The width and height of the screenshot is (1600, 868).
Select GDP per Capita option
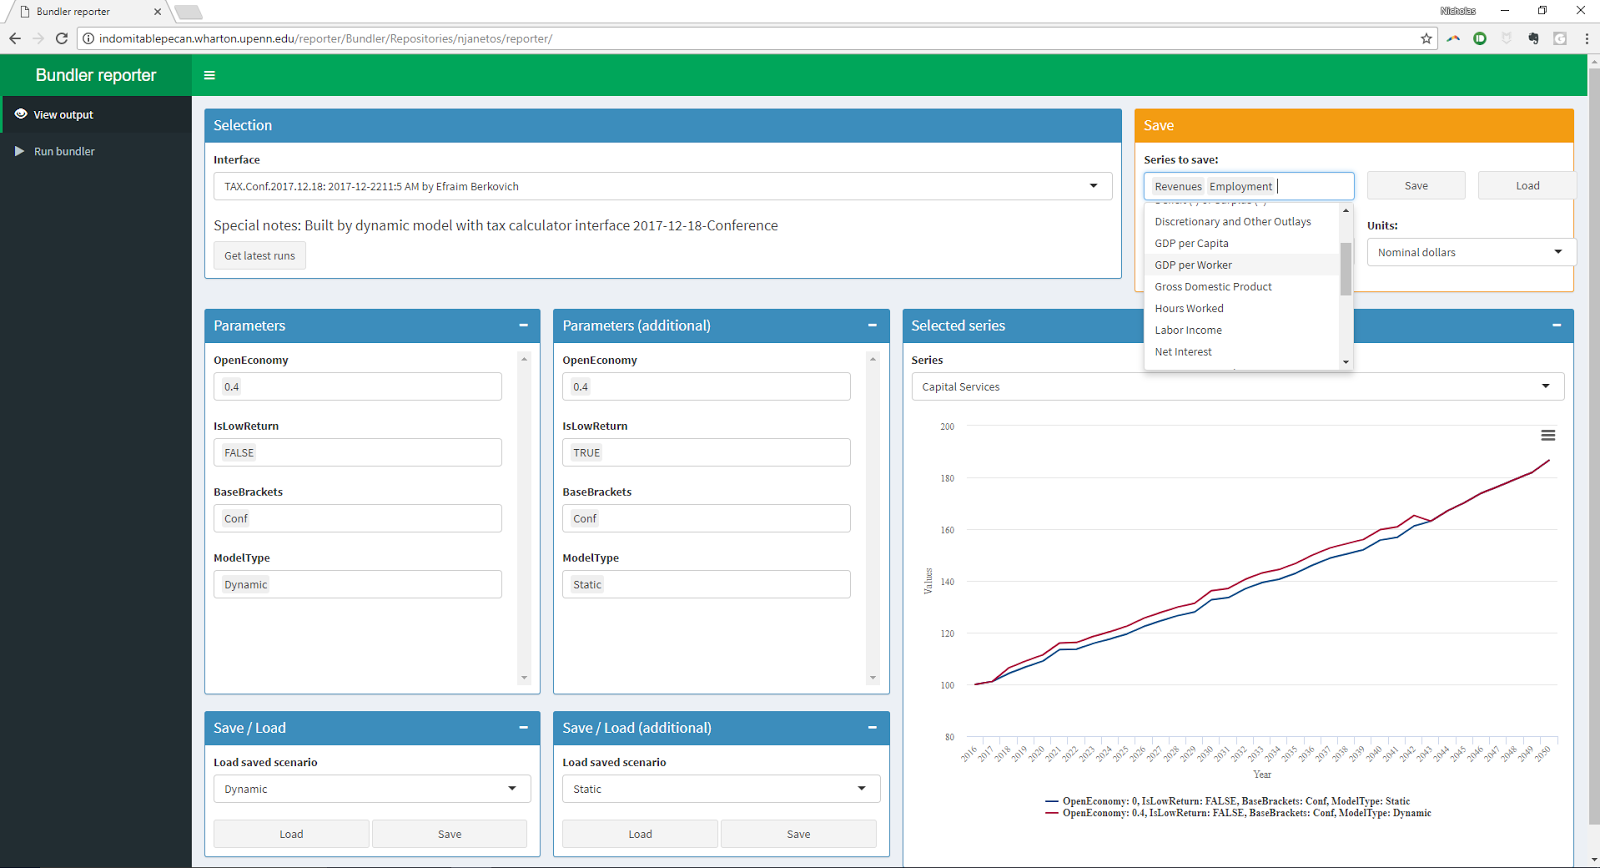click(x=1241, y=243)
